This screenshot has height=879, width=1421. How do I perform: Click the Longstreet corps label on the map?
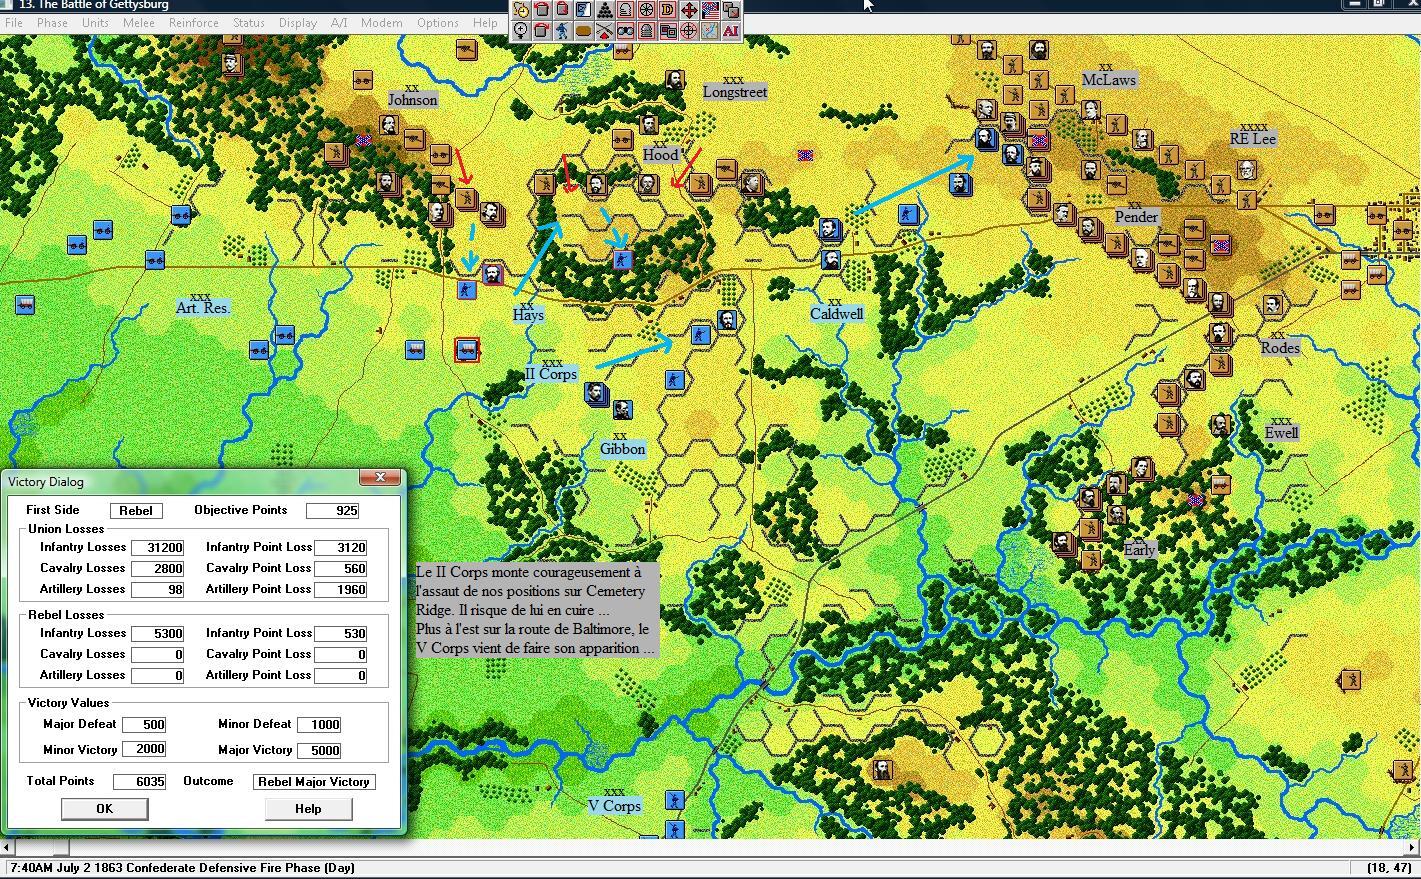point(735,91)
